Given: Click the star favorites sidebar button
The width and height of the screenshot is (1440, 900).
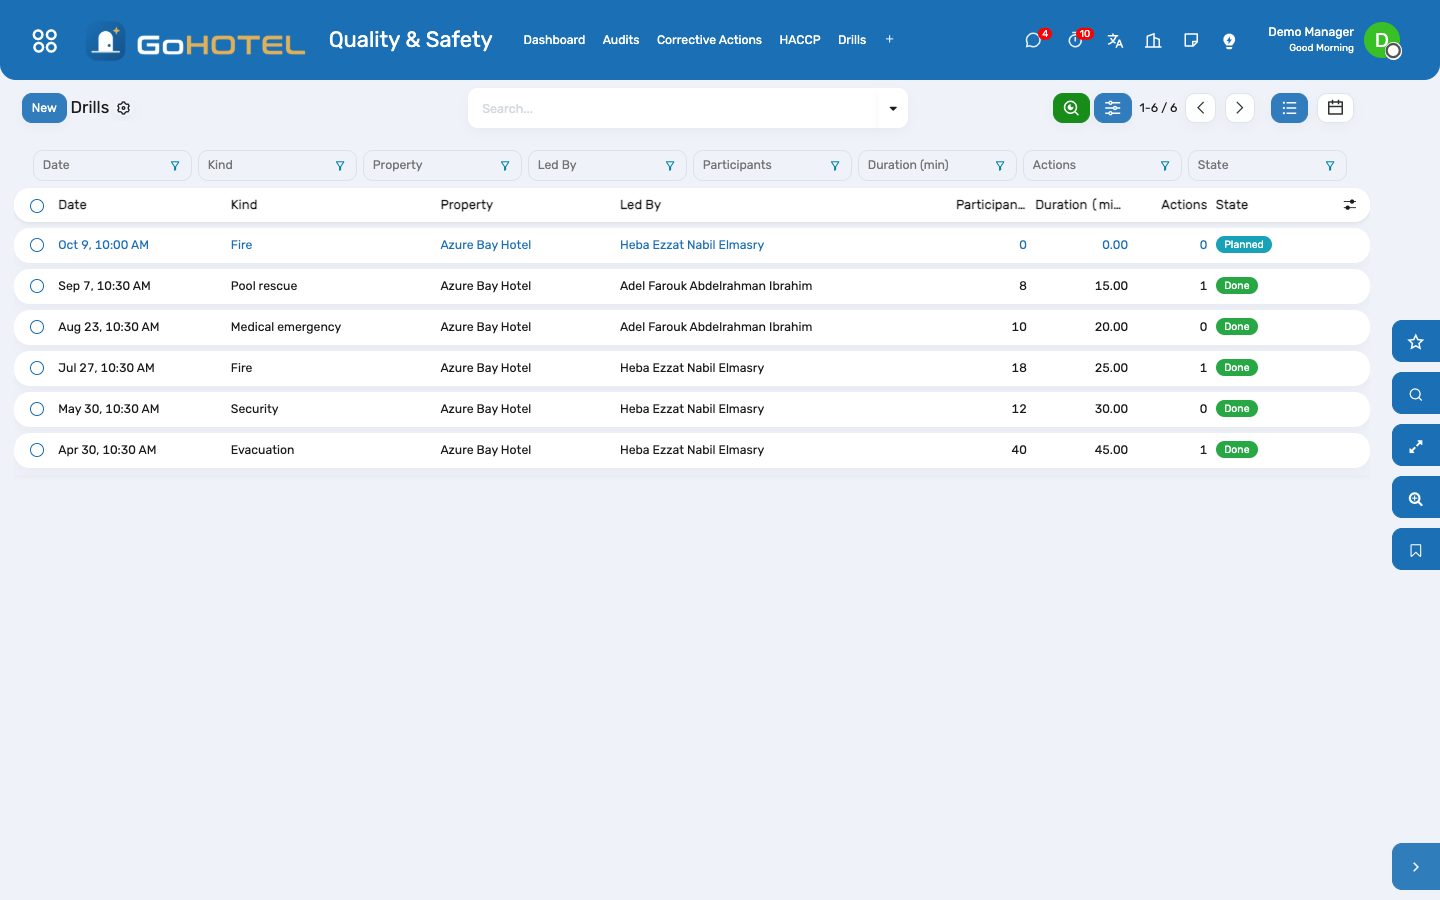Looking at the screenshot, I should tap(1416, 342).
